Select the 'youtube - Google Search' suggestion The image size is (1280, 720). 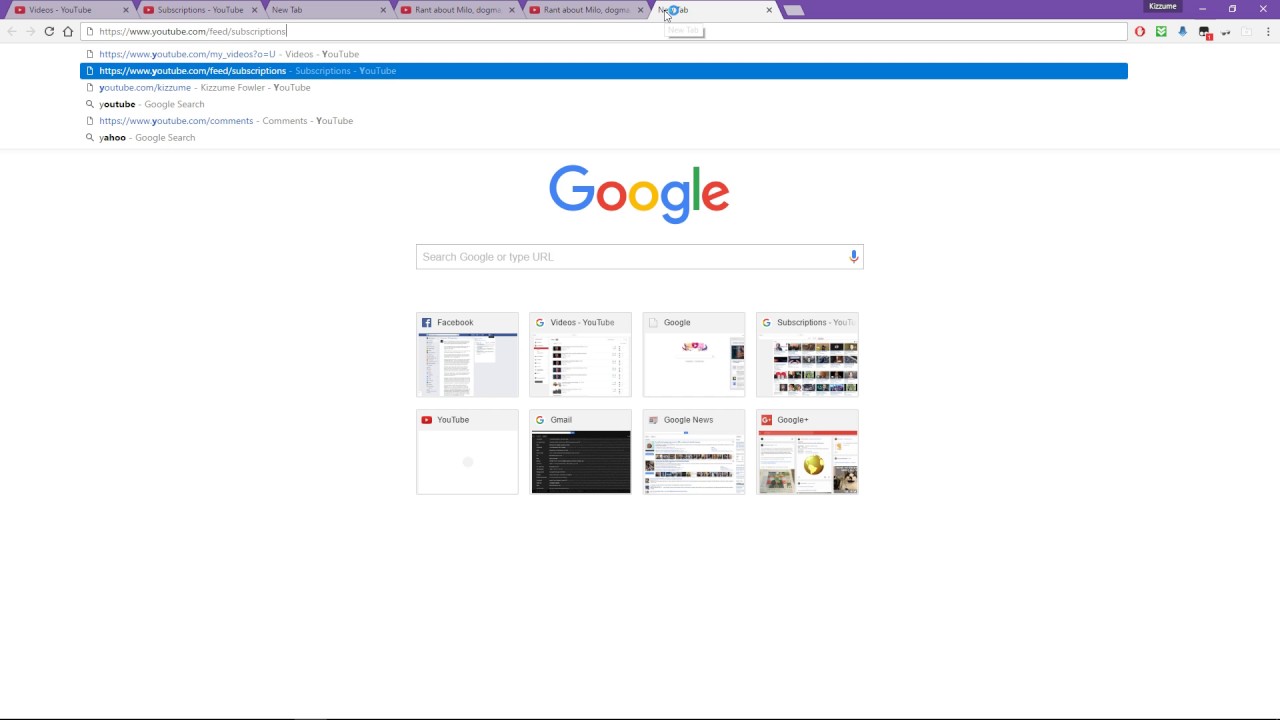604,104
